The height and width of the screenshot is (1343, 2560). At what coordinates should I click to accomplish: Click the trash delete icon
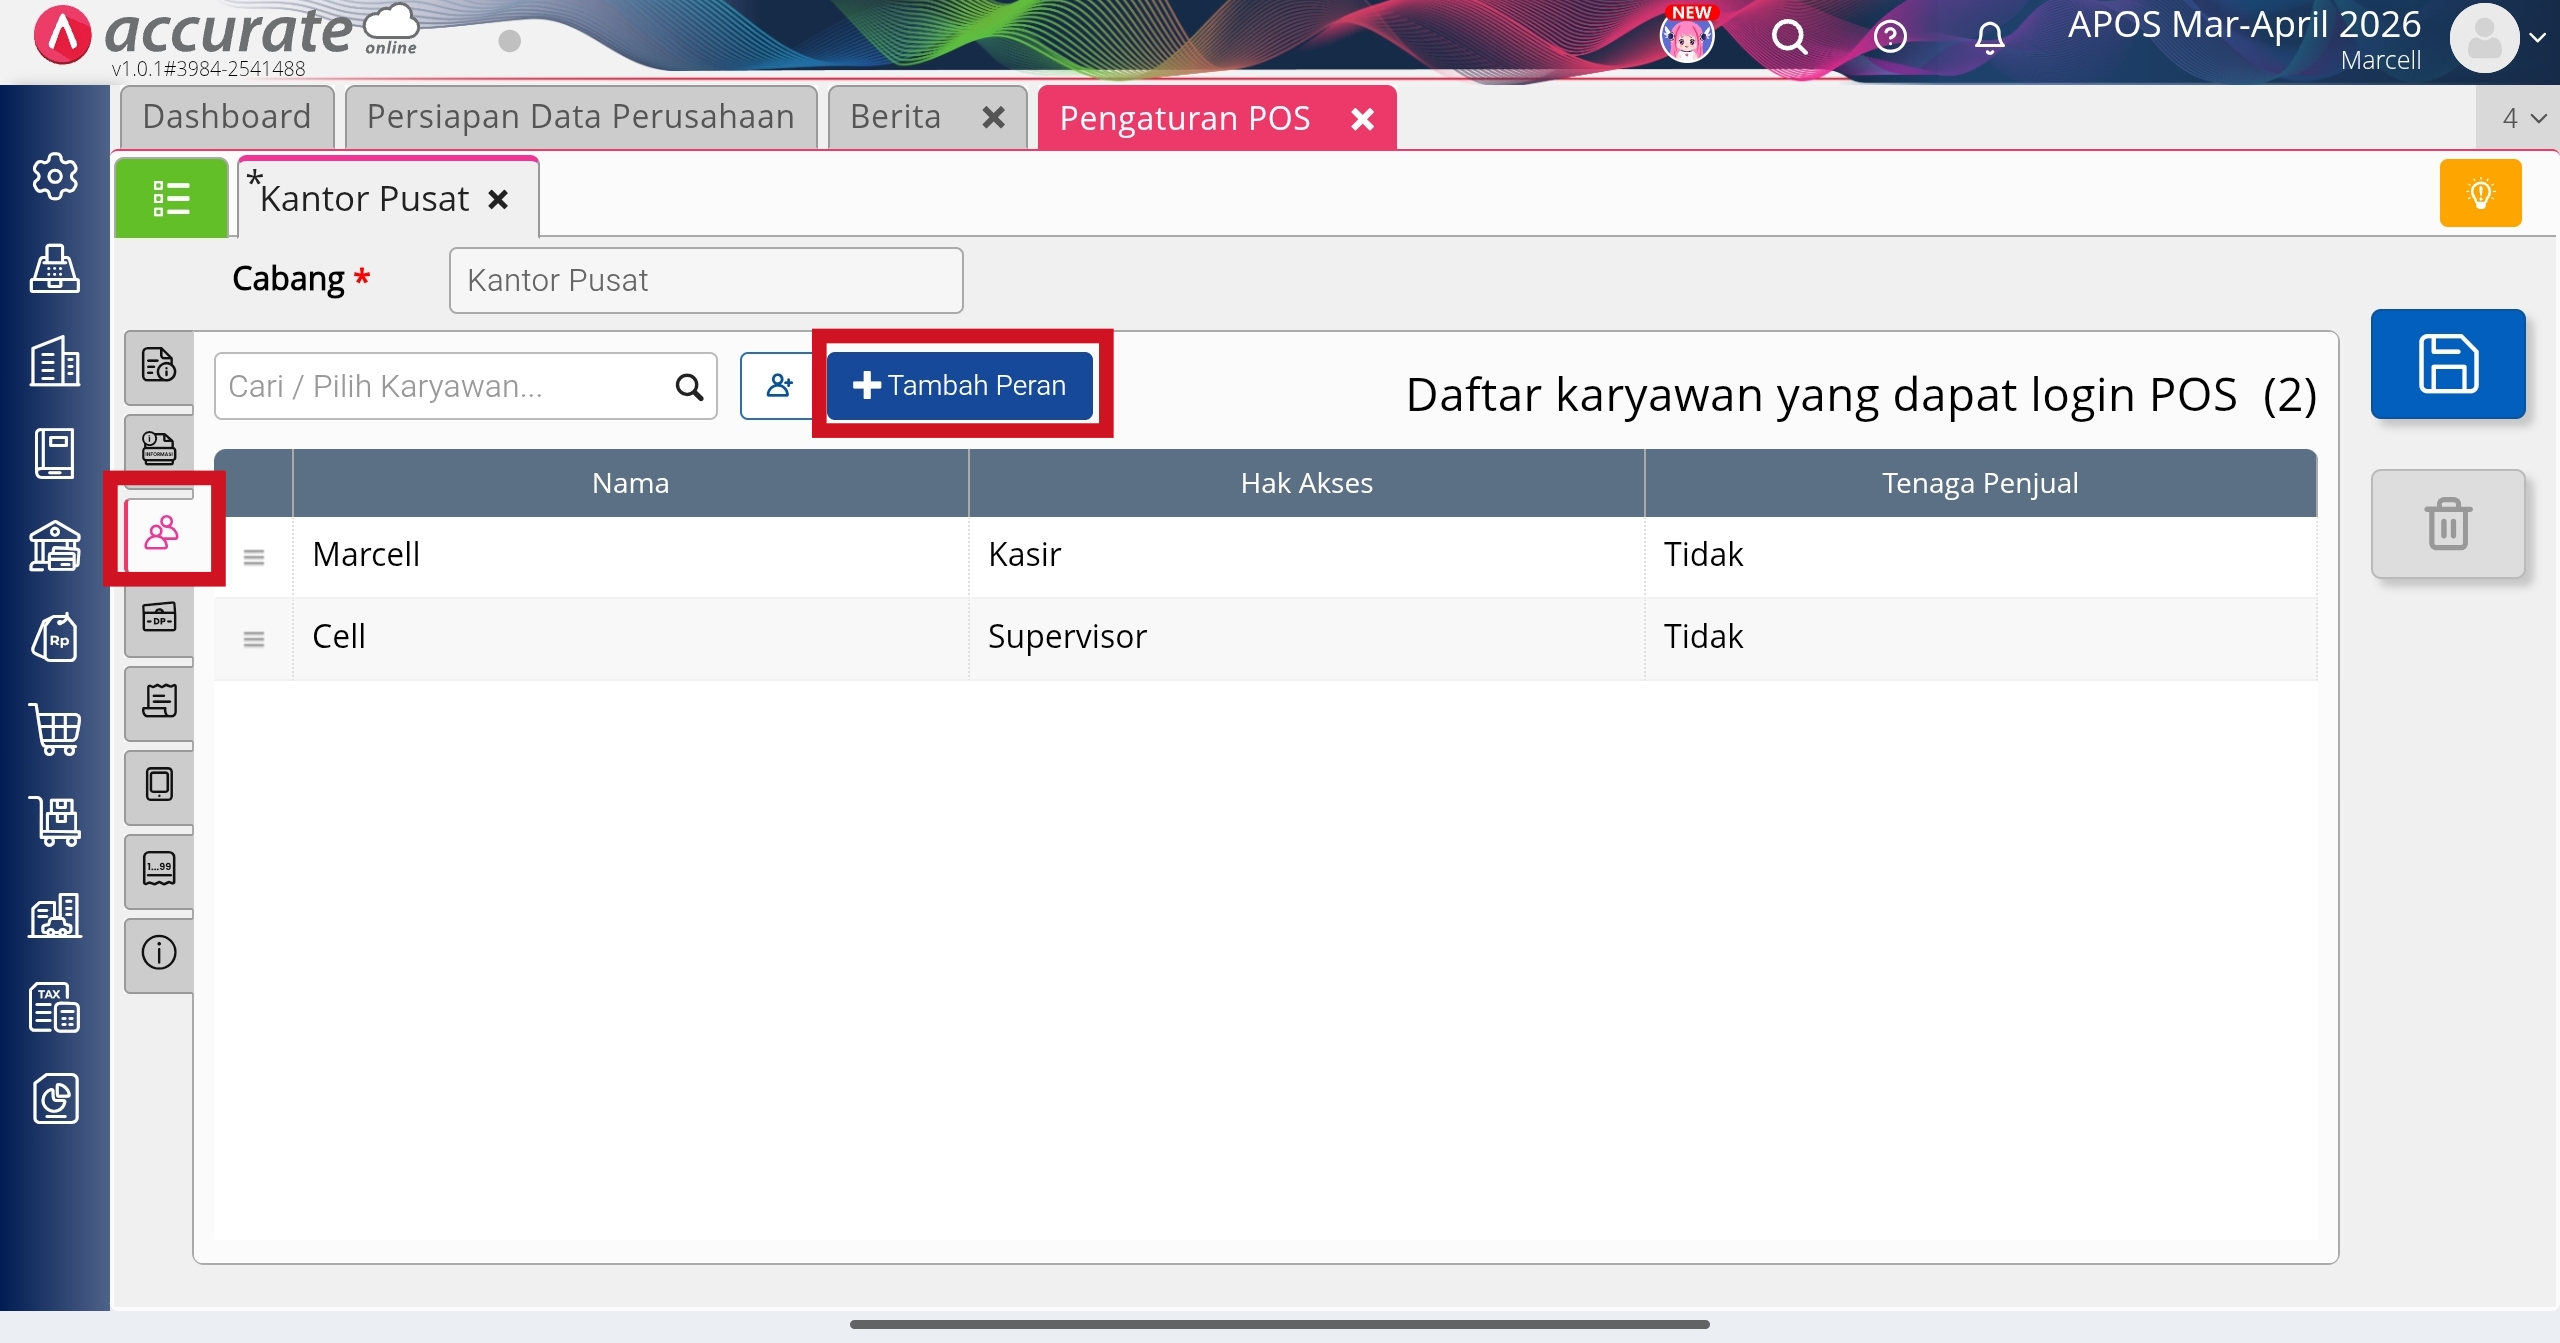tap(2447, 524)
